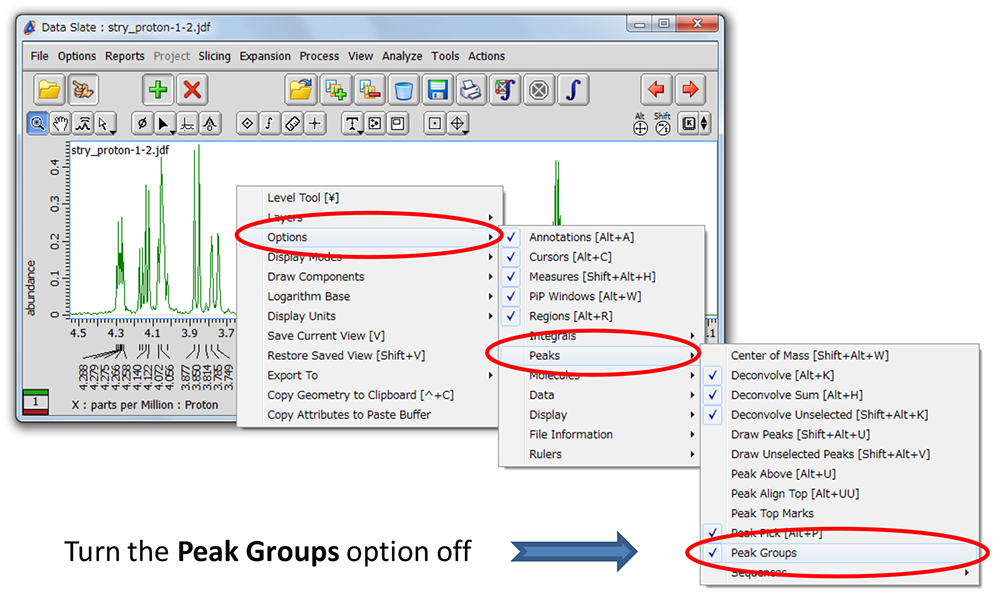The width and height of the screenshot is (1000, 599).
Task: Open the Slicing menu in menu bar
Action: 214,57
